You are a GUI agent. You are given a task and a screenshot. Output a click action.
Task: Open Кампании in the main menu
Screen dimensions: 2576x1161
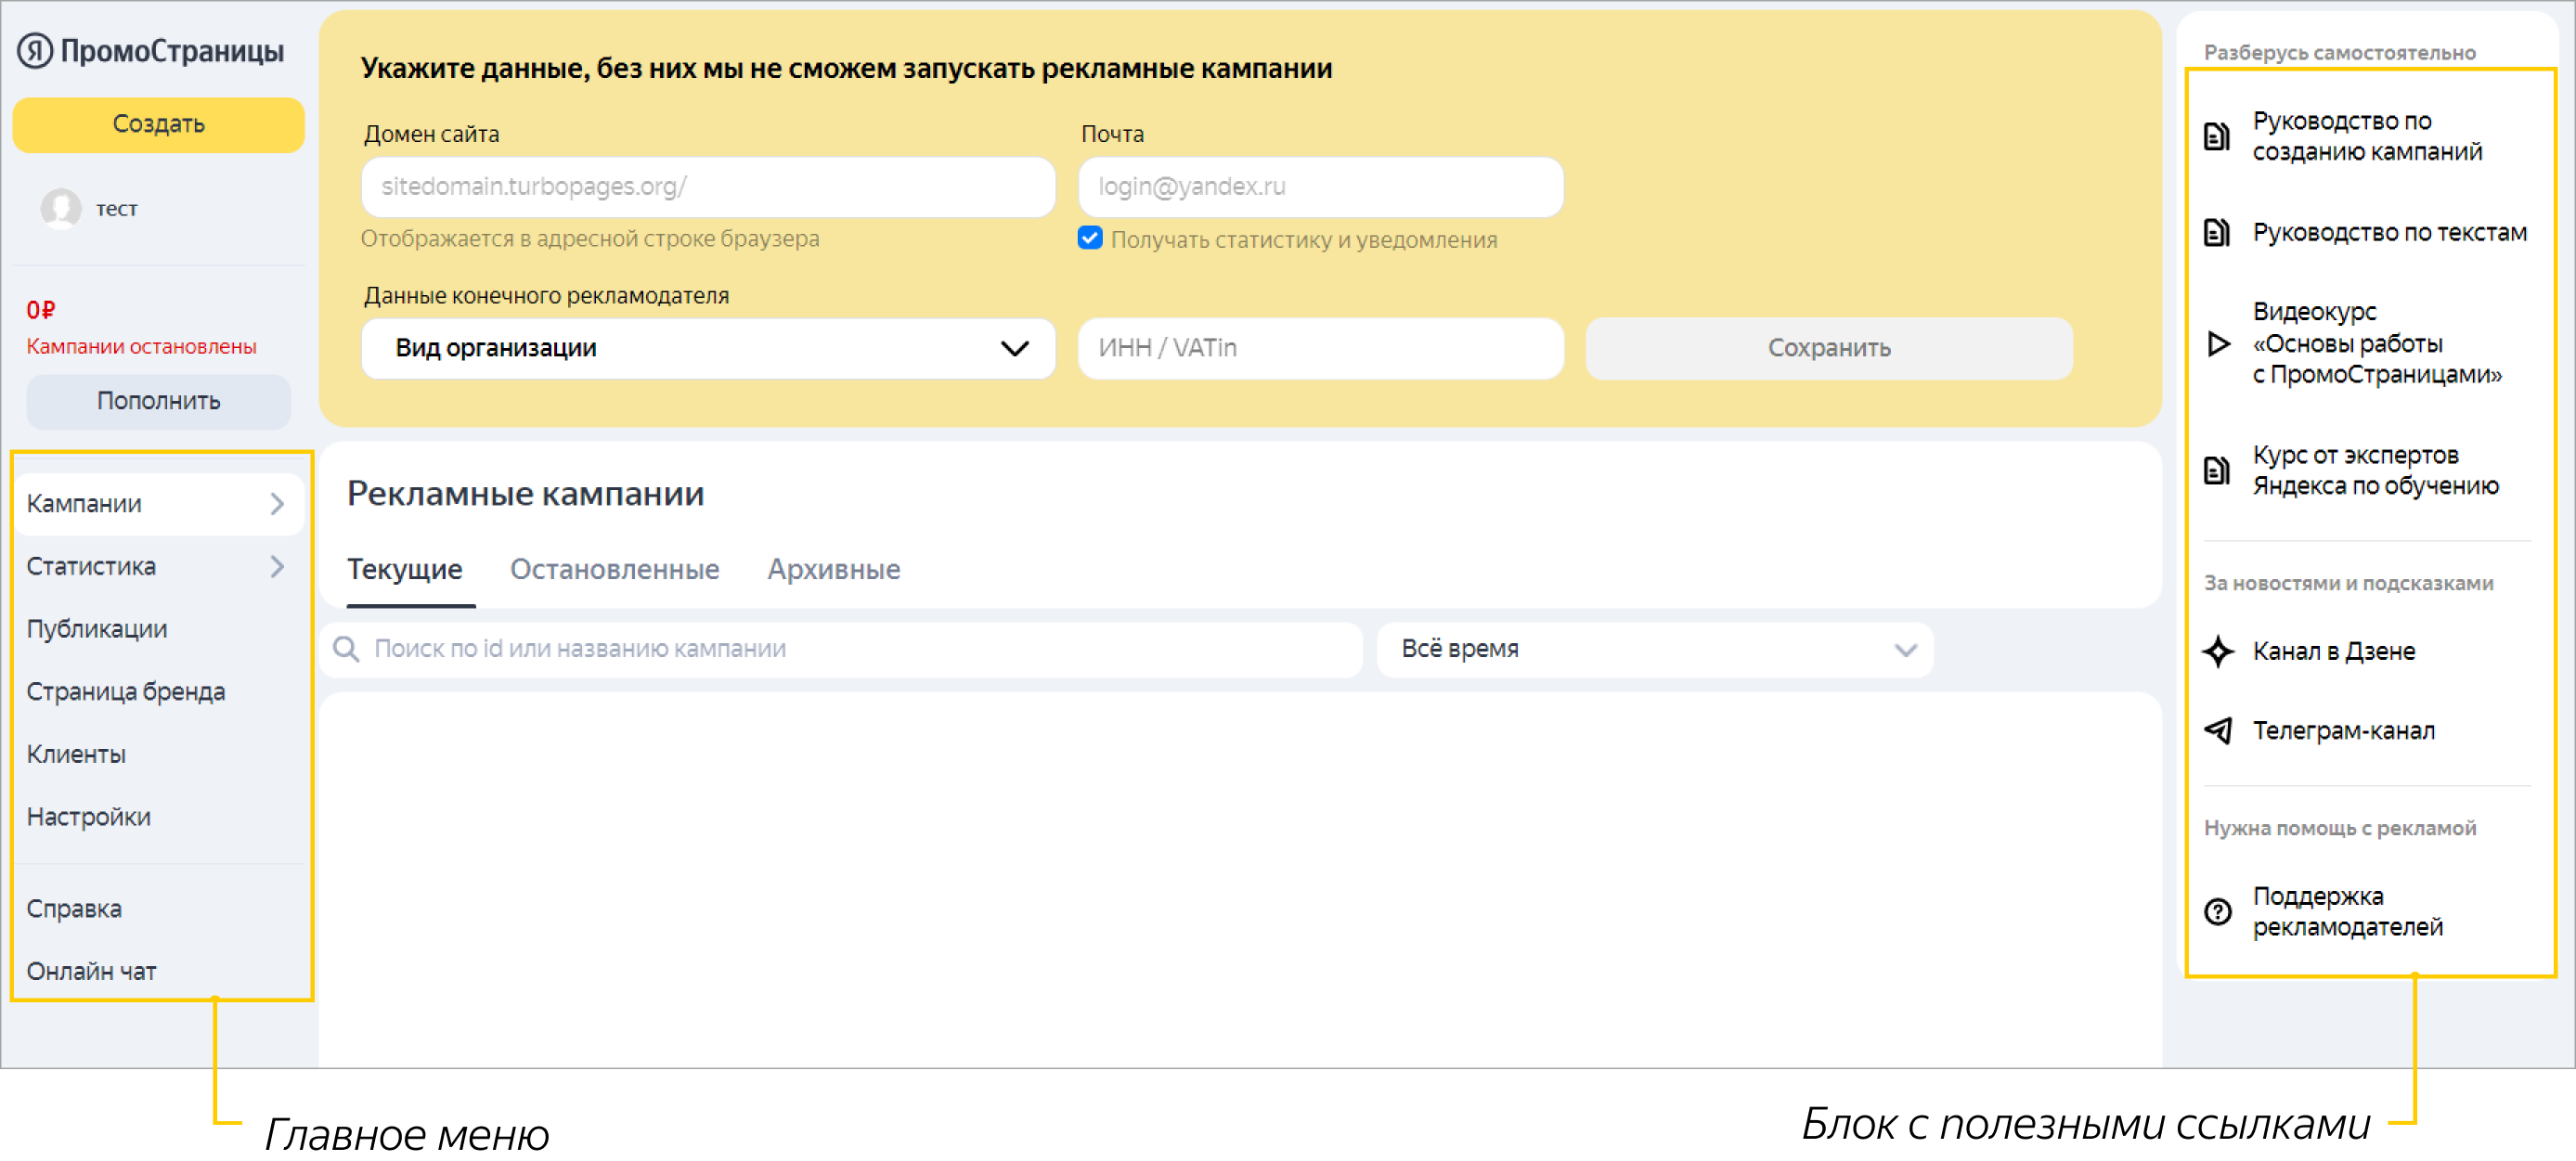tap(159, 504)
